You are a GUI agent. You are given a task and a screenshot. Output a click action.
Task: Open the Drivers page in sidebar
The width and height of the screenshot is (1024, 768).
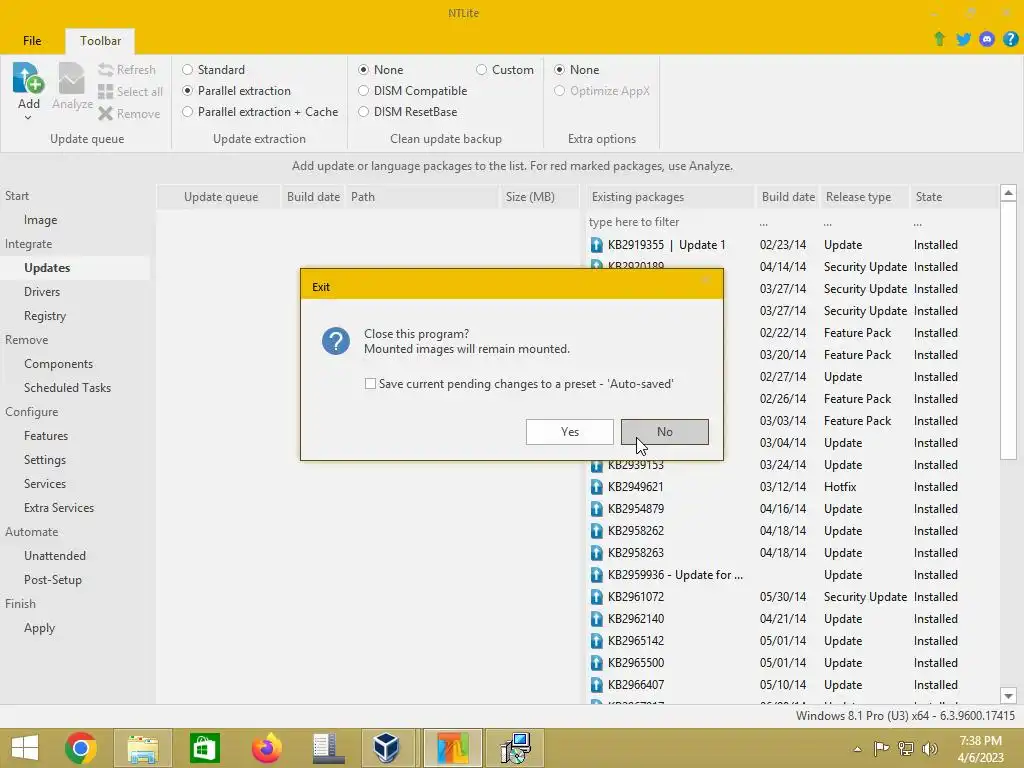42,292
